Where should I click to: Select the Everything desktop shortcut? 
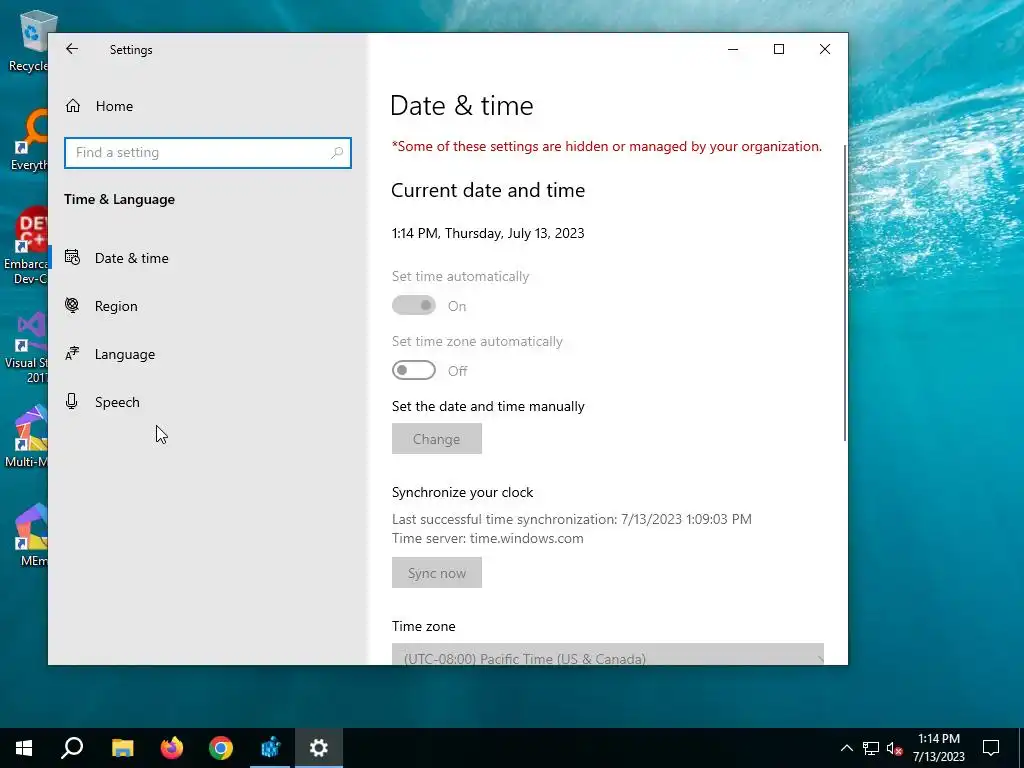(29, 140)
